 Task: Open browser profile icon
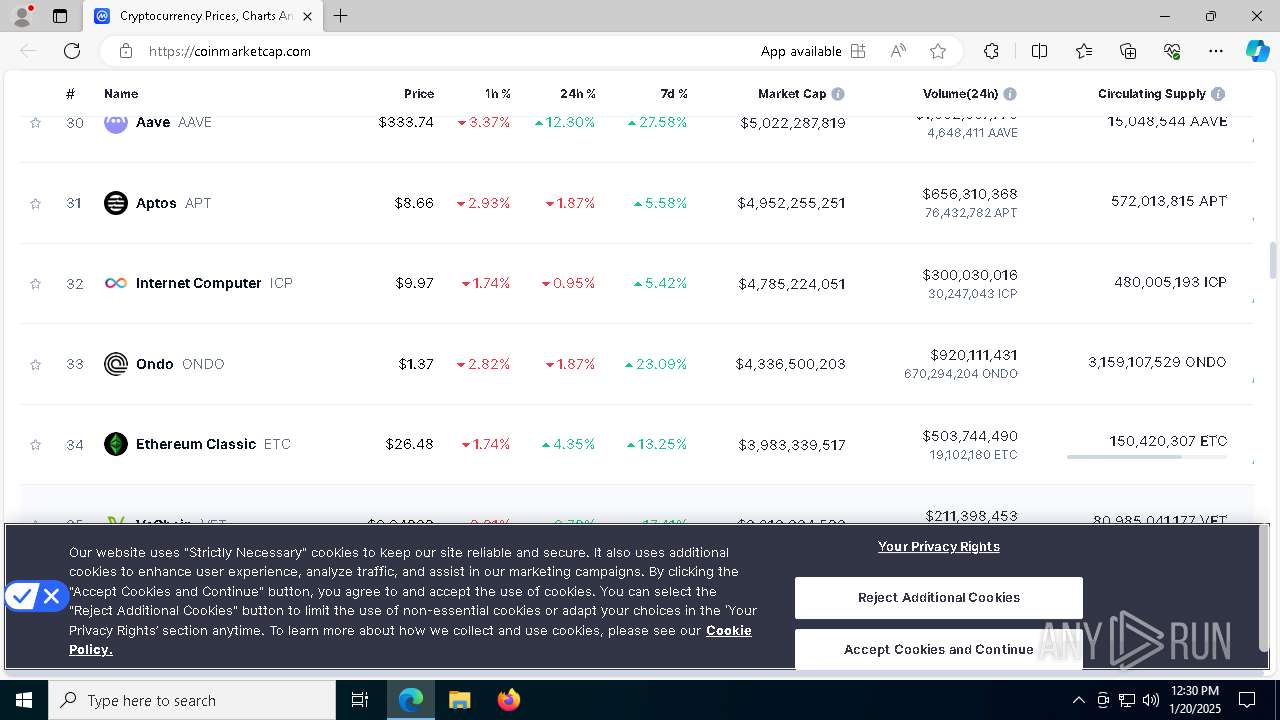click(22, 16)
